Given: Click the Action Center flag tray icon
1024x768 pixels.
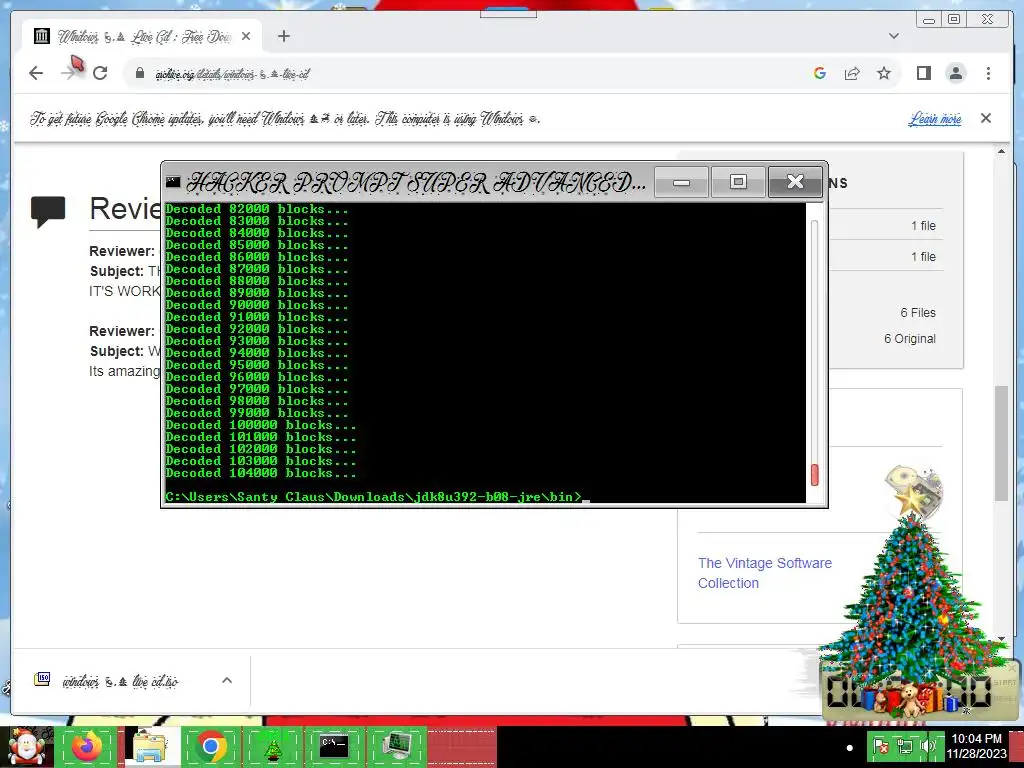Looking at the screenshot, I should [x=880, y=746].
